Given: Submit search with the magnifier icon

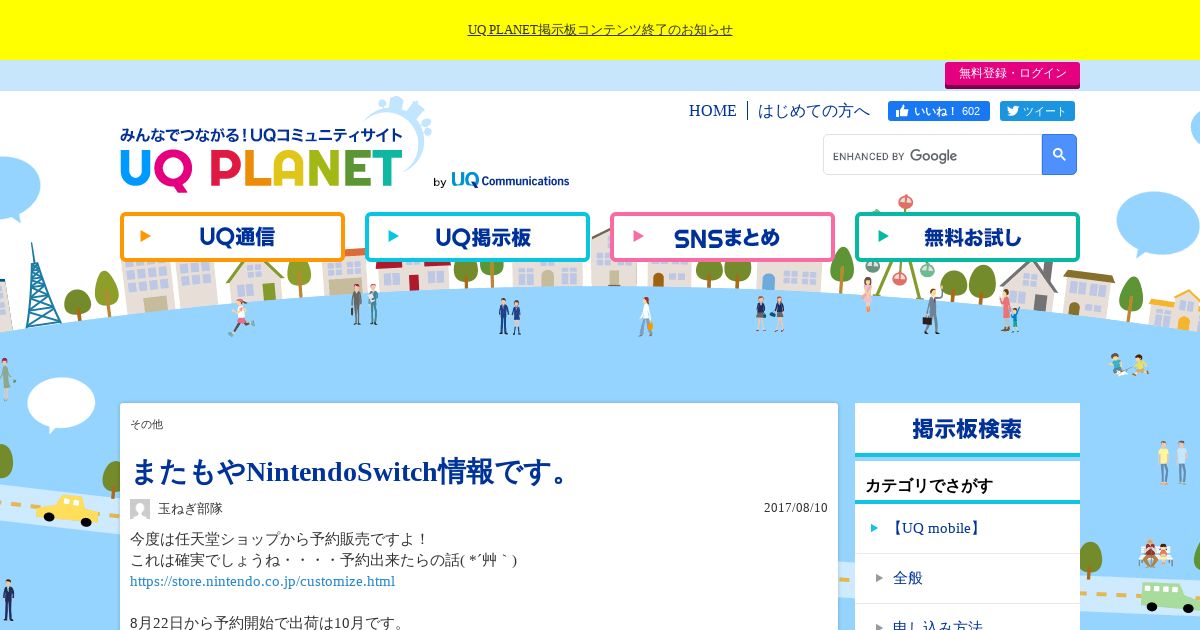Looking at the screenshot, I should pyautogui.click(x=1059, y=155).
